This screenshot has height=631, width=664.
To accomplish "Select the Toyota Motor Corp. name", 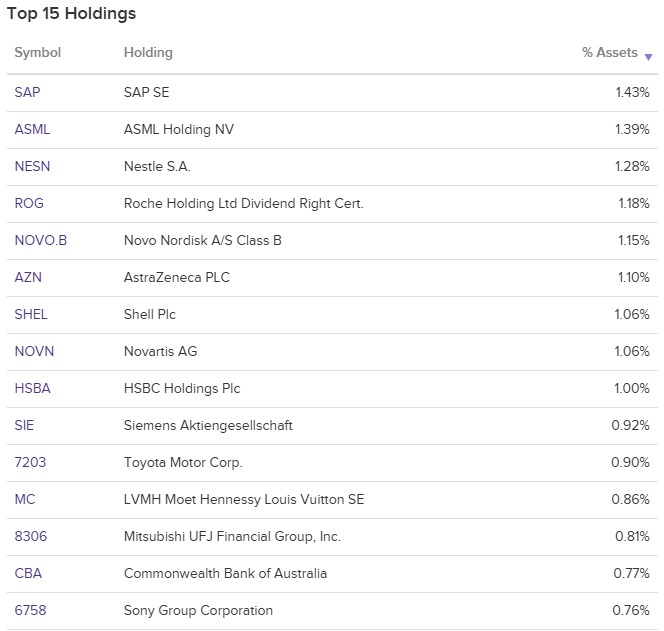I will coord(183,462).
